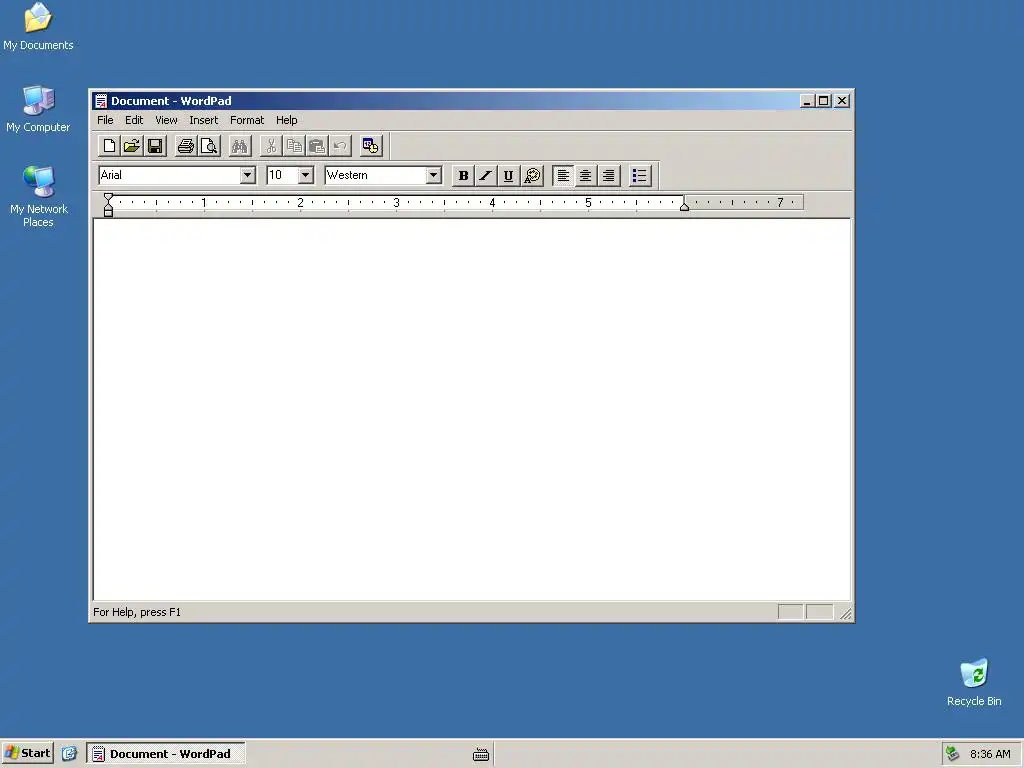
Task: Save the document with the floppy disk icon
Action: [155, 146]
